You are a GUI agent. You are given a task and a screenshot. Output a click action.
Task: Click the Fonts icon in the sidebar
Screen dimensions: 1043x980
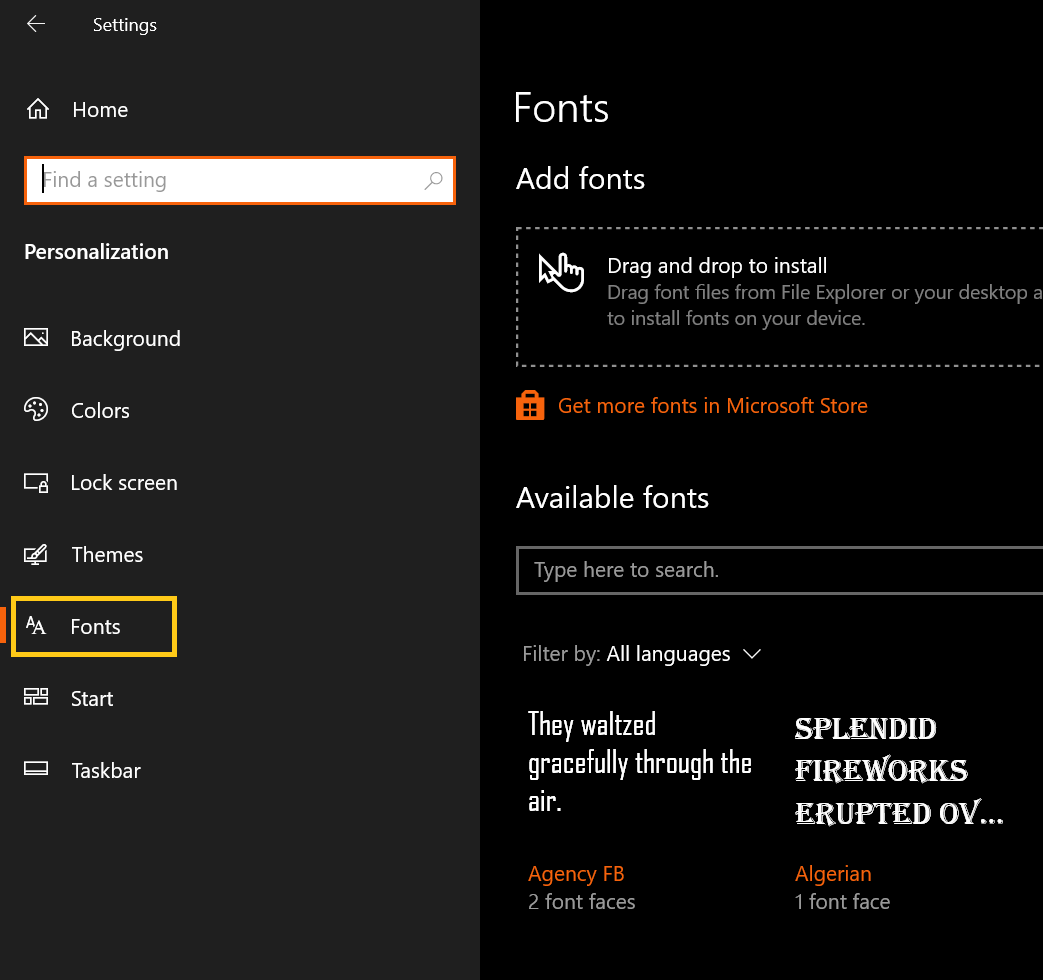point(35,626)
